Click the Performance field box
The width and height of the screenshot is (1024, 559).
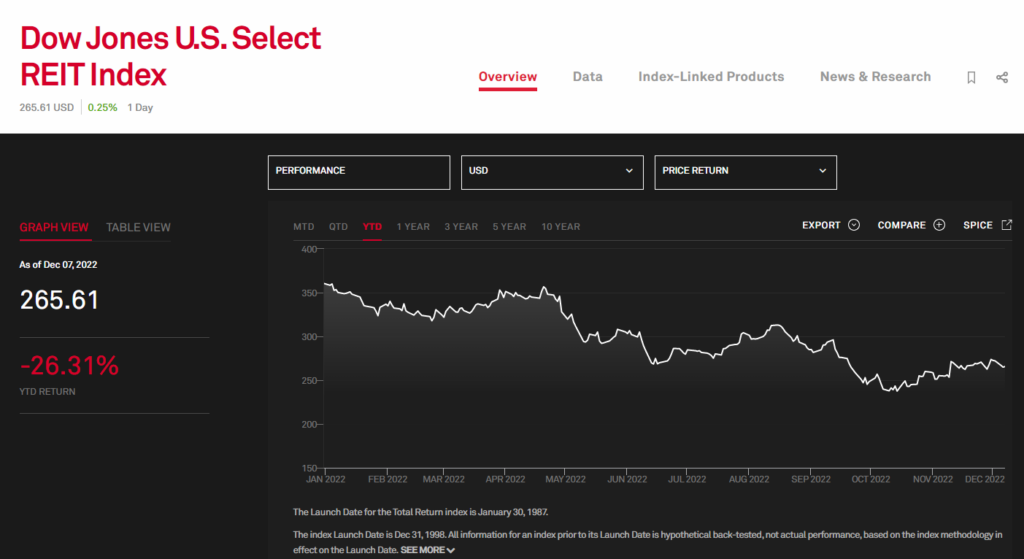coord(359,171)
